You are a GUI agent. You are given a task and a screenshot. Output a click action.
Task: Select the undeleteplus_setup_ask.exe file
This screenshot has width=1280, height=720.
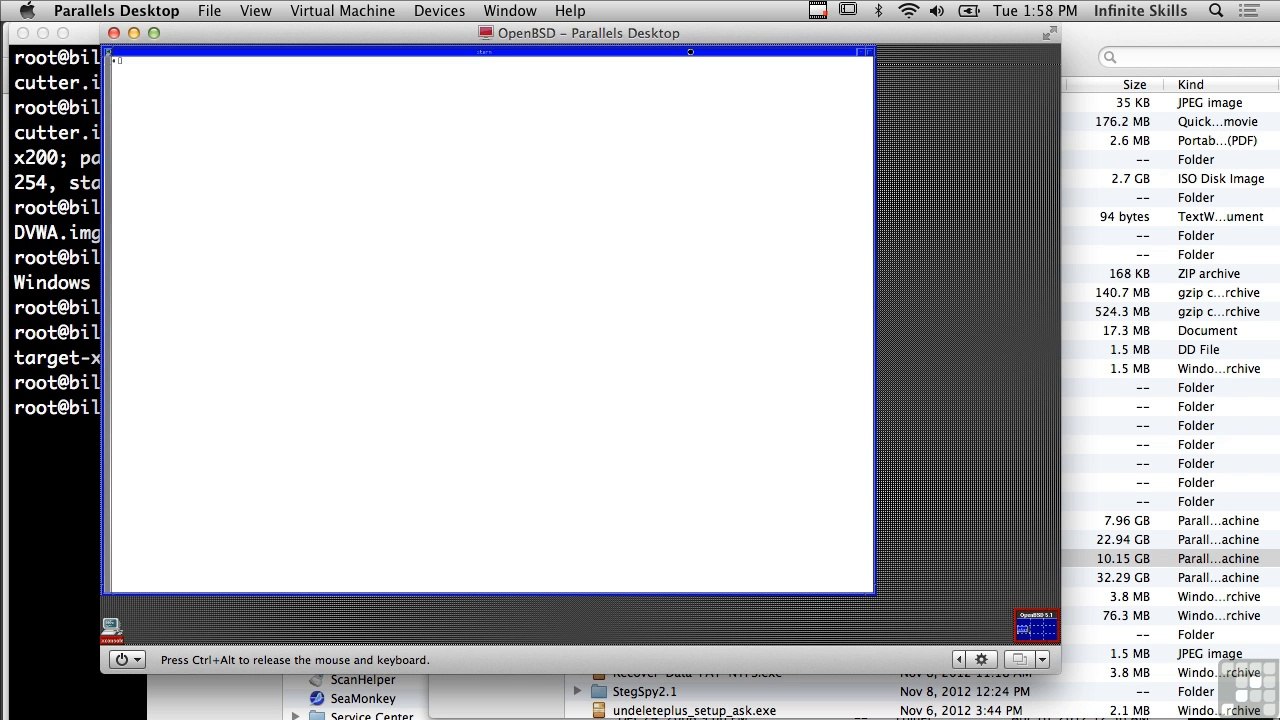[694, 711]
